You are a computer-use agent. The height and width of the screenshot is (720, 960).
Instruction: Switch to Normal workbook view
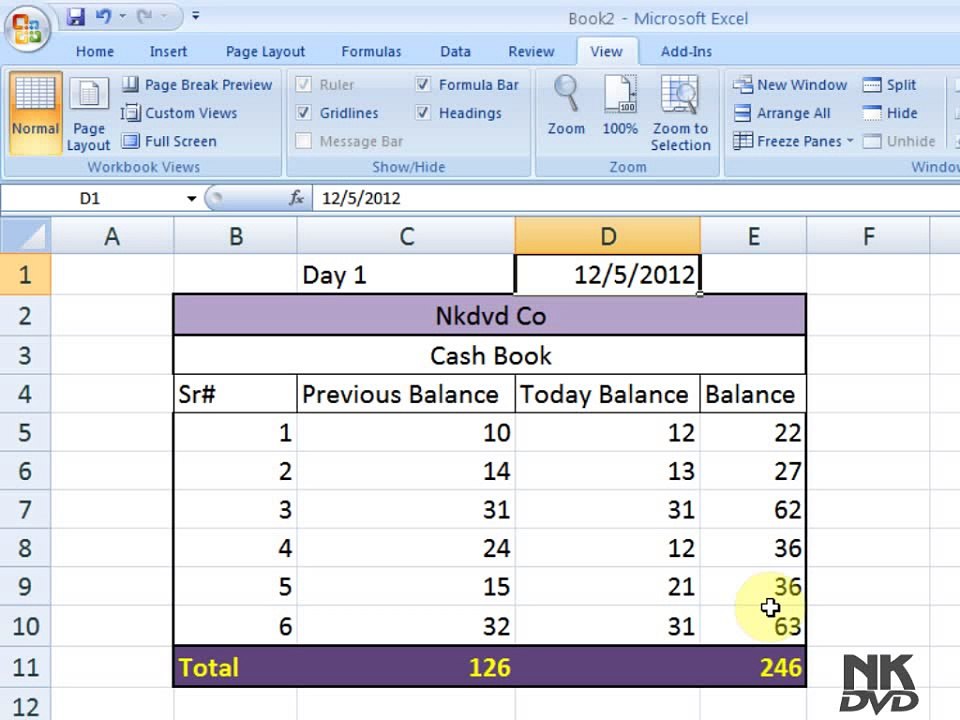tap(35, 112)
